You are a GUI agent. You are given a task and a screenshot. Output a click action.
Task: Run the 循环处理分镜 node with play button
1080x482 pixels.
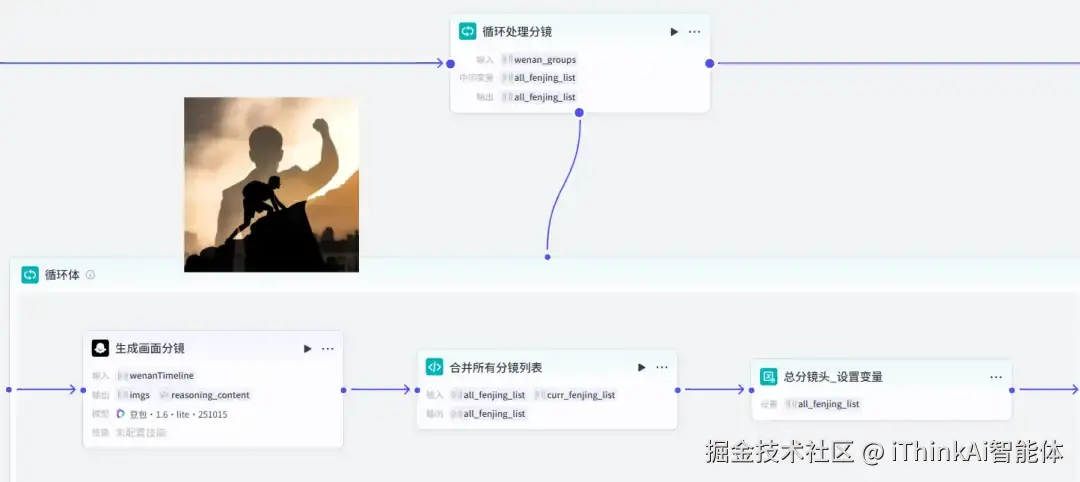[x=674, y=32]
